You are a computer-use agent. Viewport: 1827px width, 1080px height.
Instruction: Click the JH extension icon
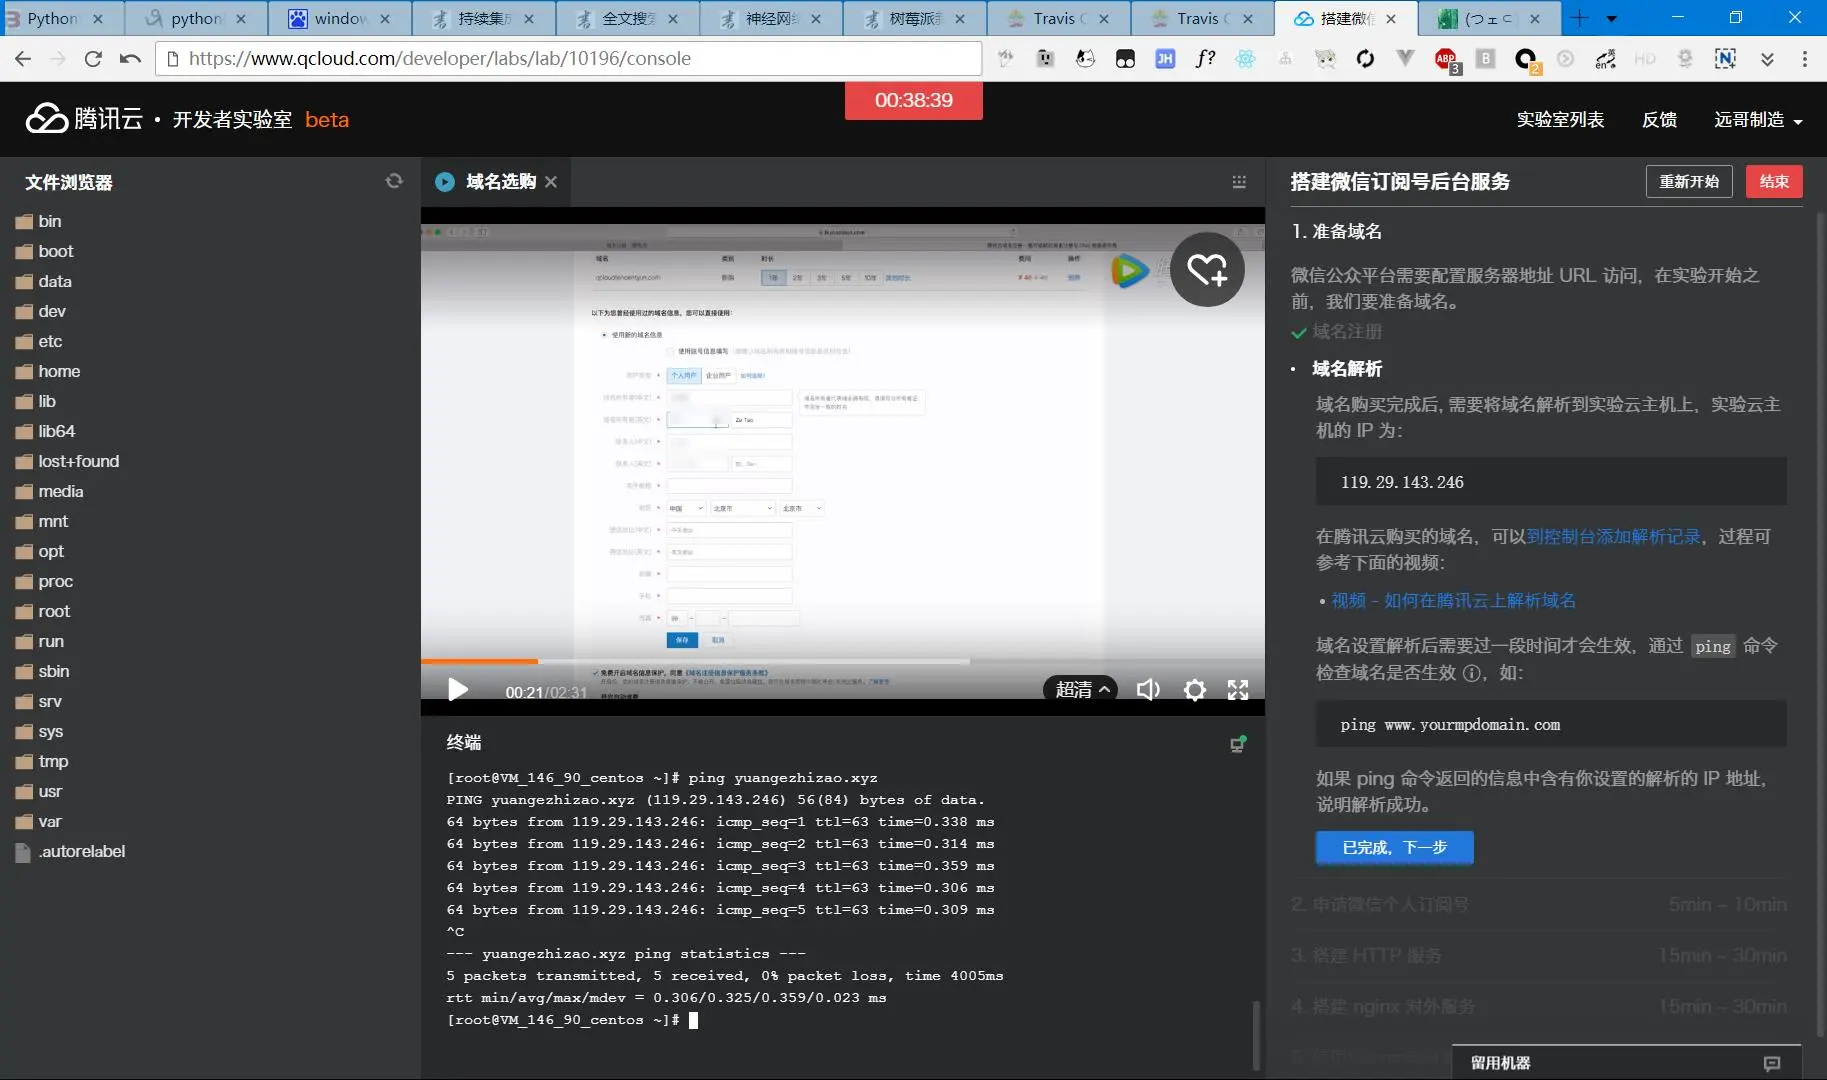[x=1165, y=59]
